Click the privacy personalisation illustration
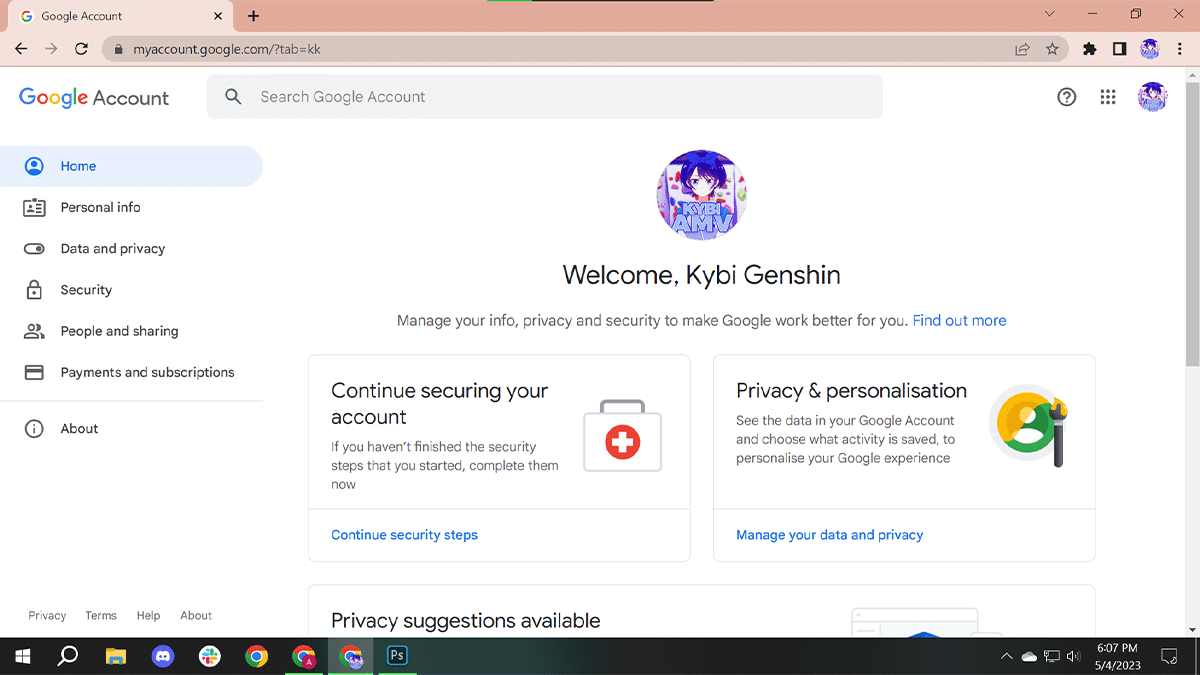Screen dimensions: 1200x675 point(1029,427)
